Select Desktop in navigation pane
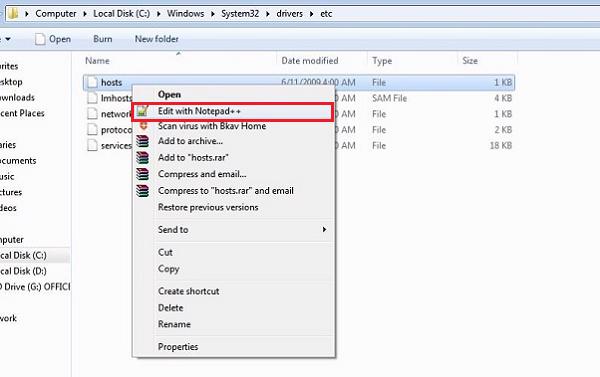Image resolution: width=600 pixels, height=377 pixels. tap(11, 82)
